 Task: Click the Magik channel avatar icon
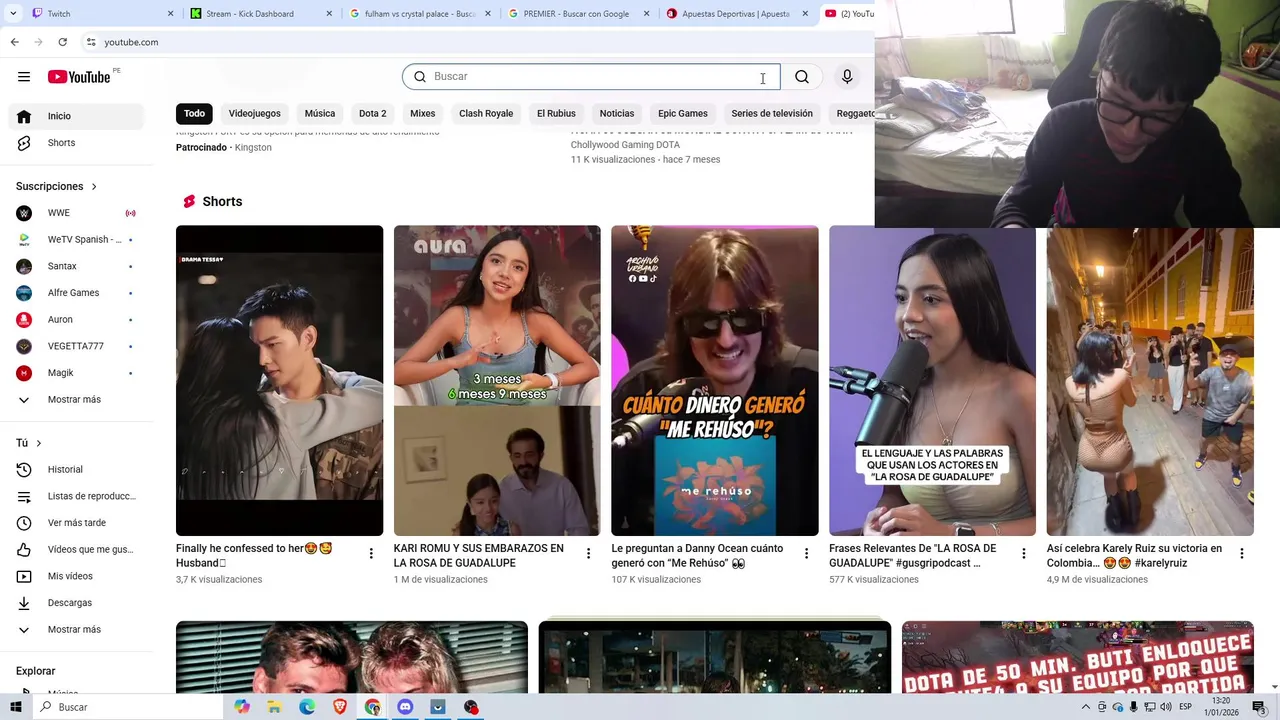(24, 373)
